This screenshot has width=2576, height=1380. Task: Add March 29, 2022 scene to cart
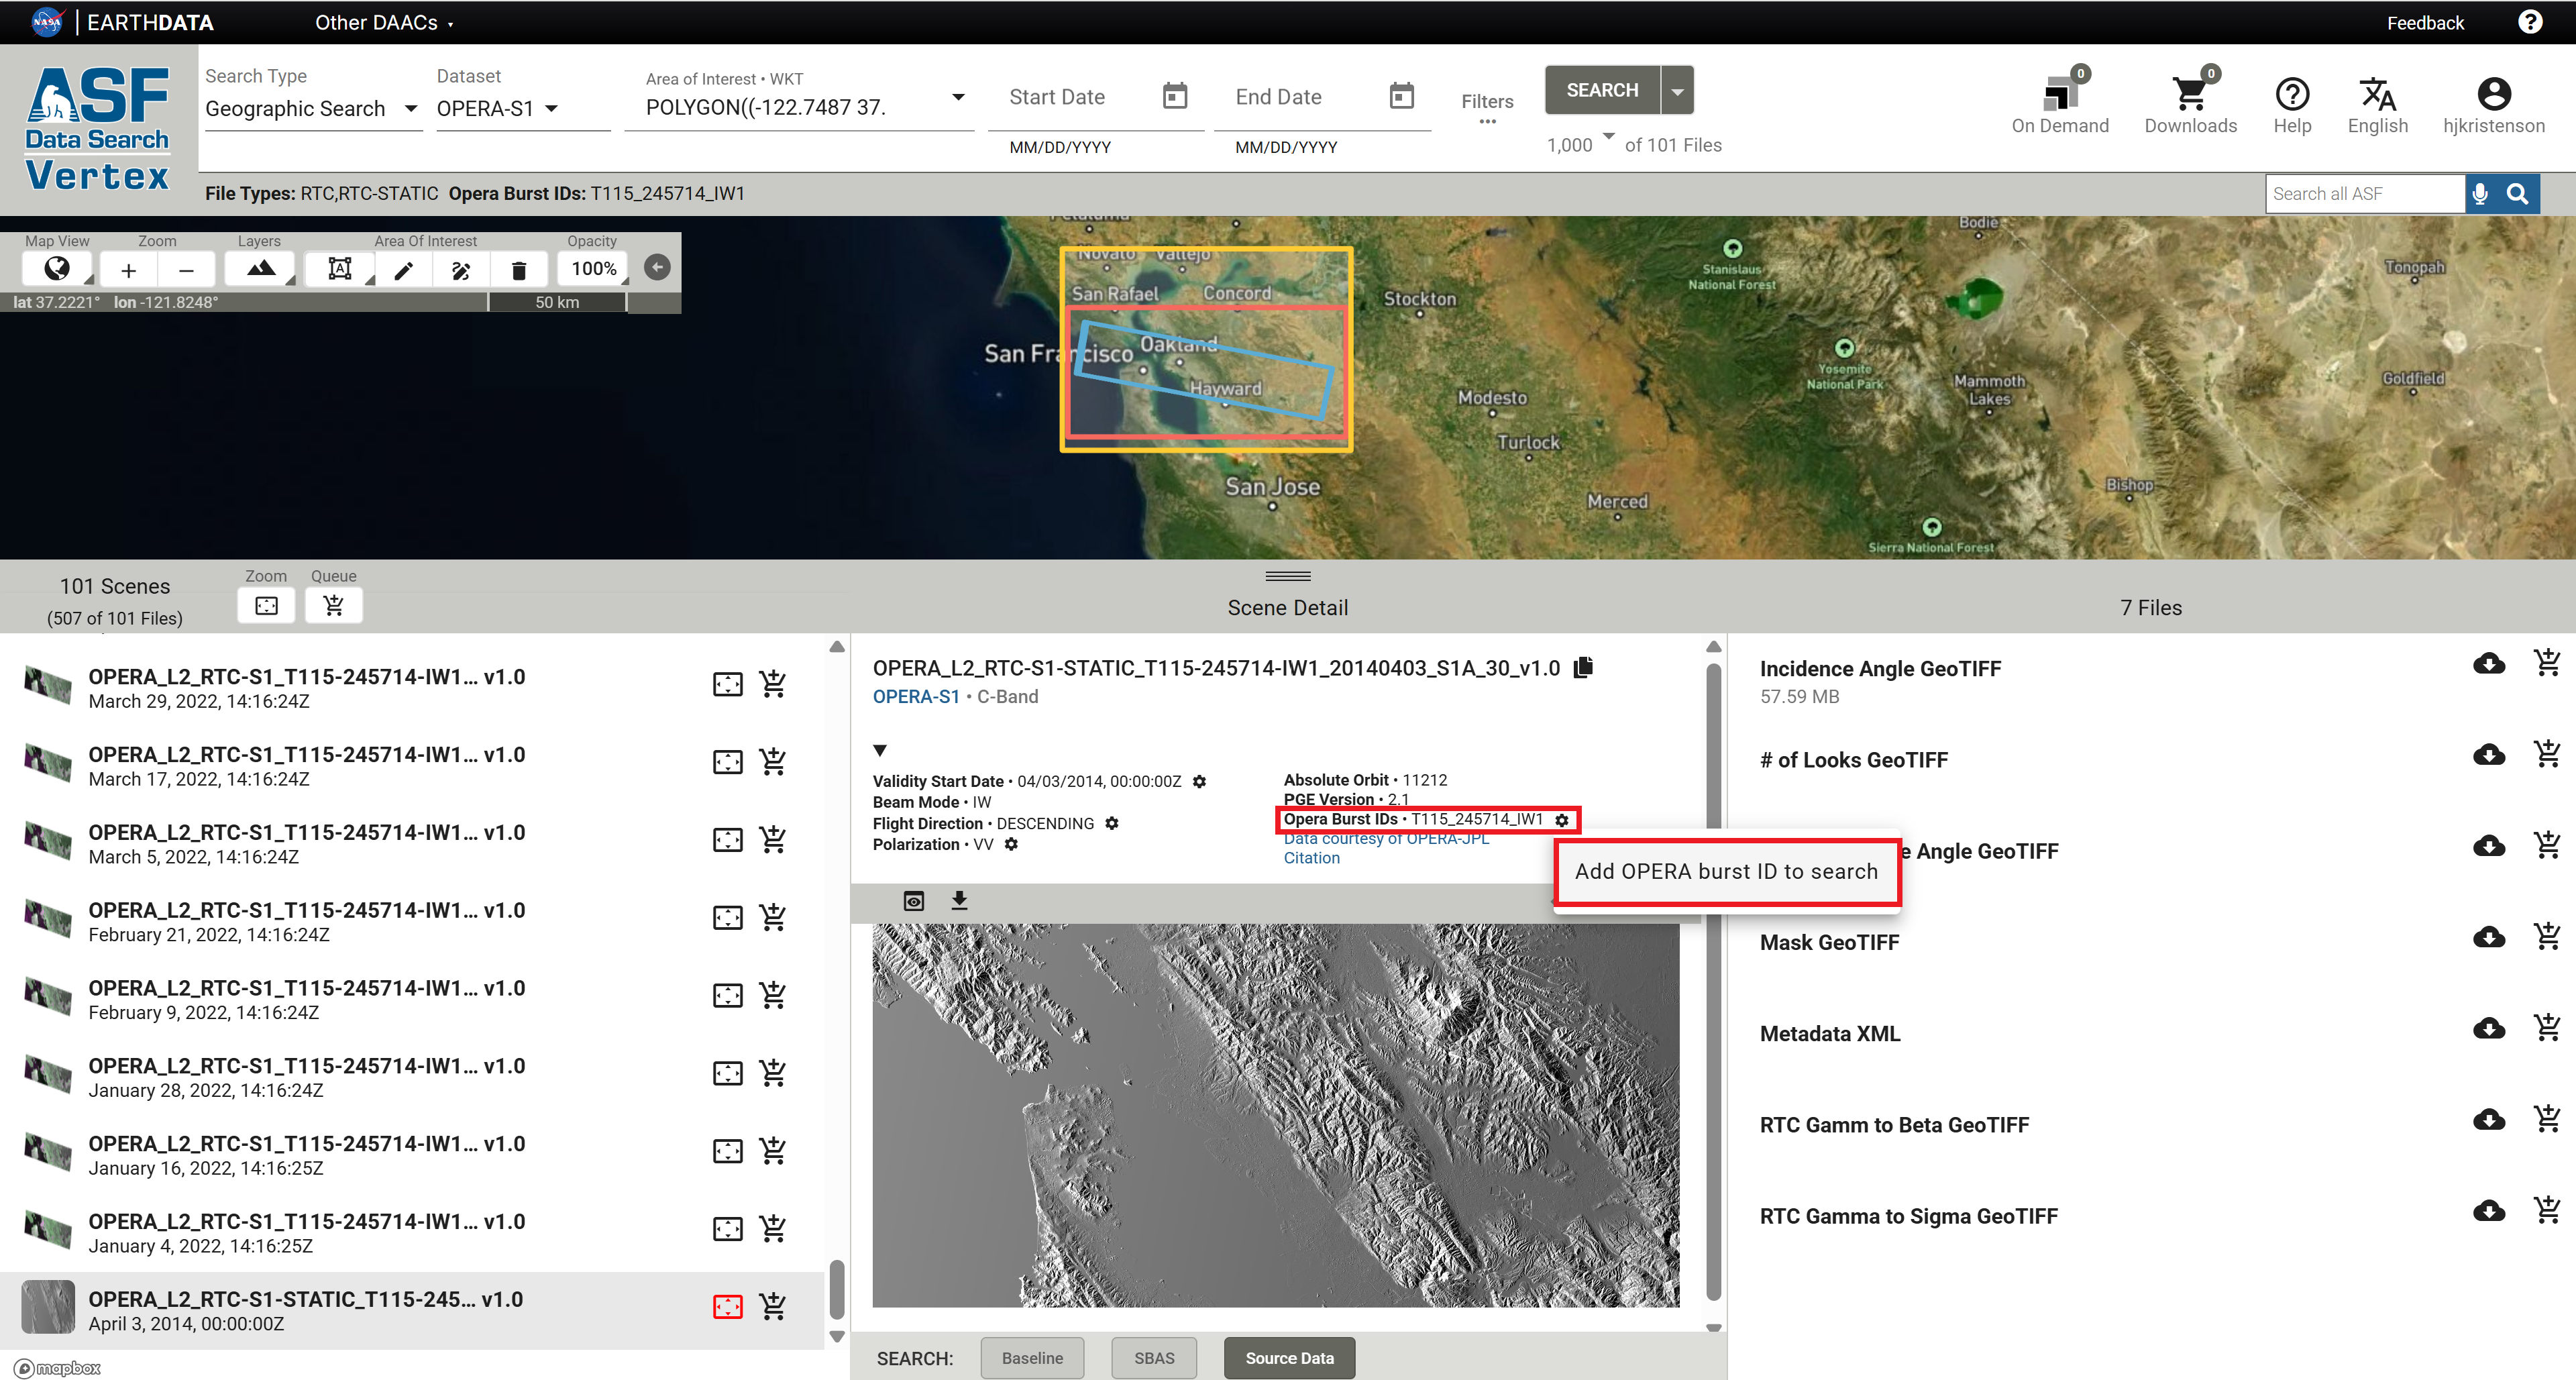773,685
